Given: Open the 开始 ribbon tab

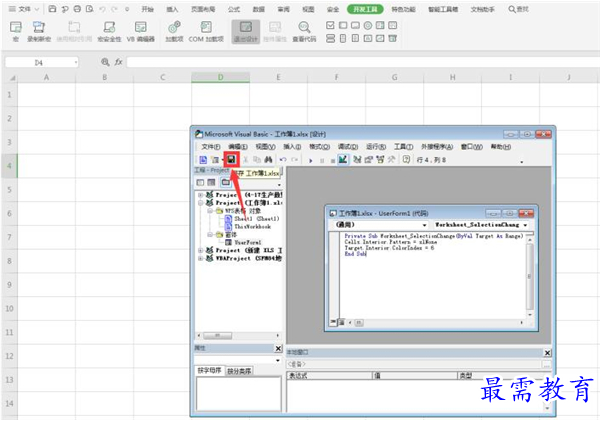Looking at the screenshot, I should (147, 9).
